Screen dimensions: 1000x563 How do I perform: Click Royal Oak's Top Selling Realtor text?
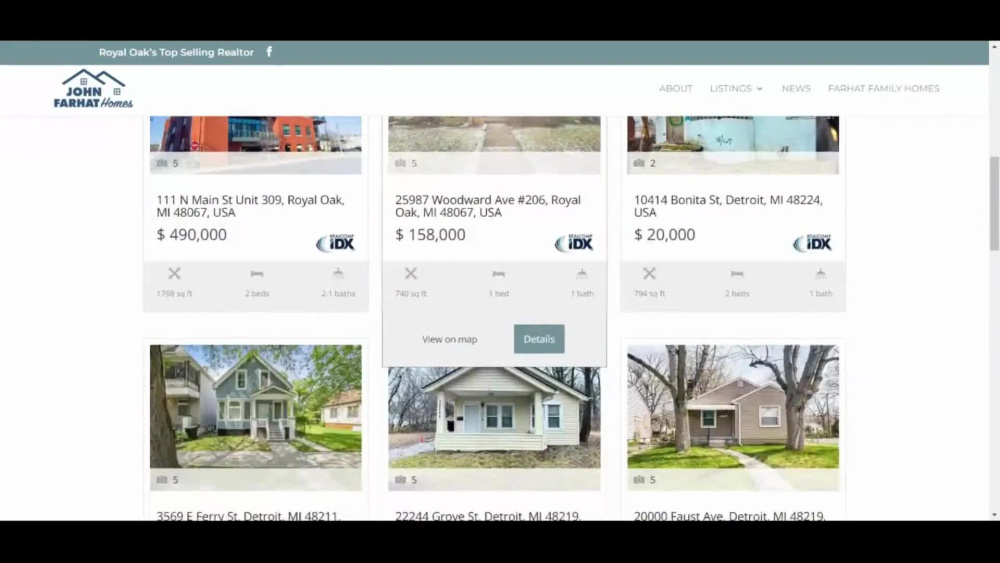(176, 52)
